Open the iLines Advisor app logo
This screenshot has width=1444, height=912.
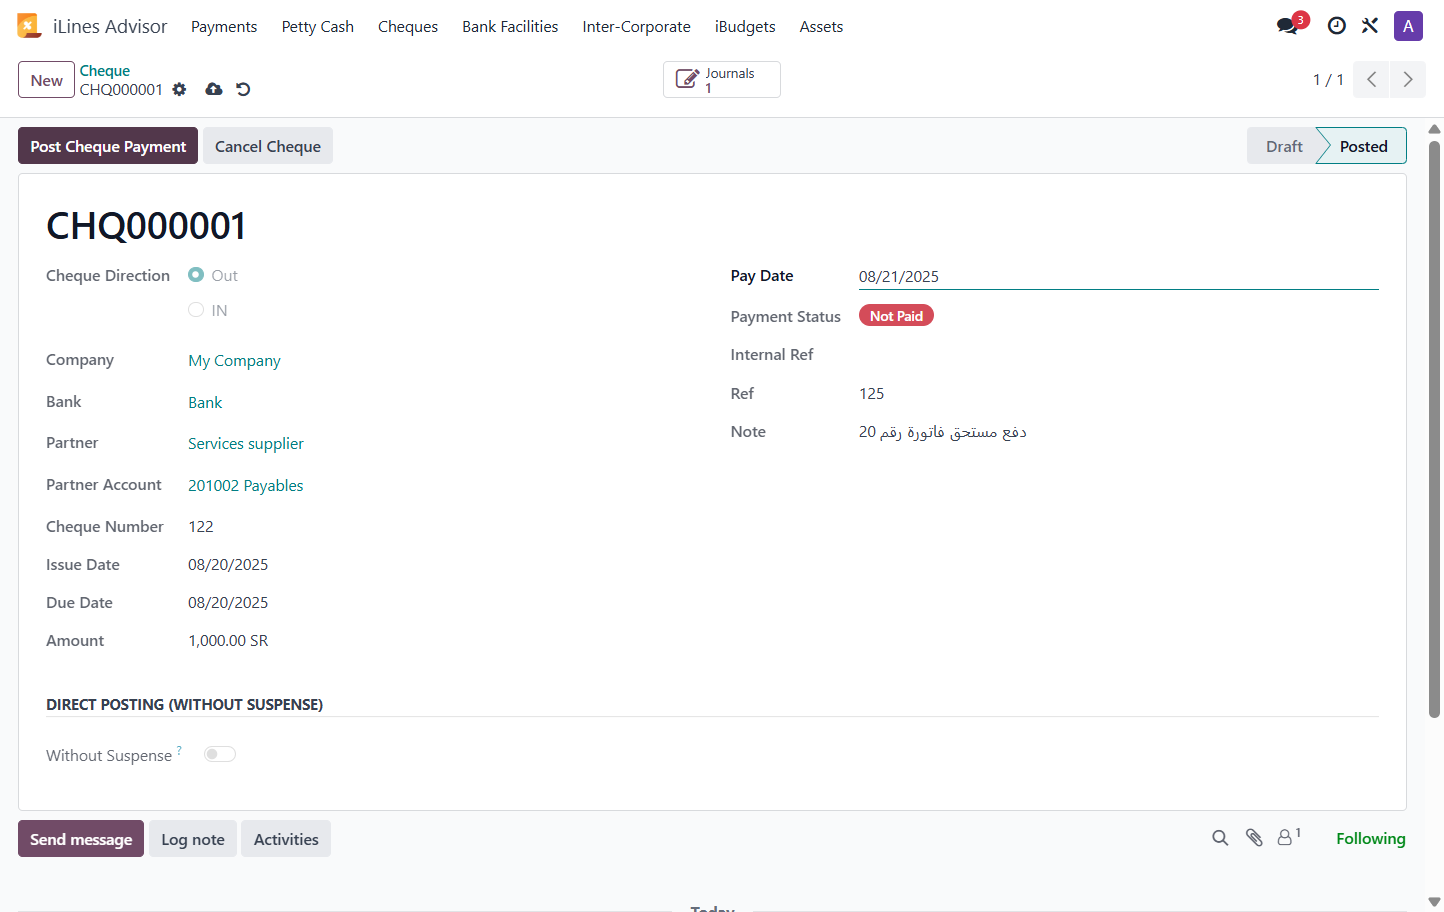click(x=29, y=26)
